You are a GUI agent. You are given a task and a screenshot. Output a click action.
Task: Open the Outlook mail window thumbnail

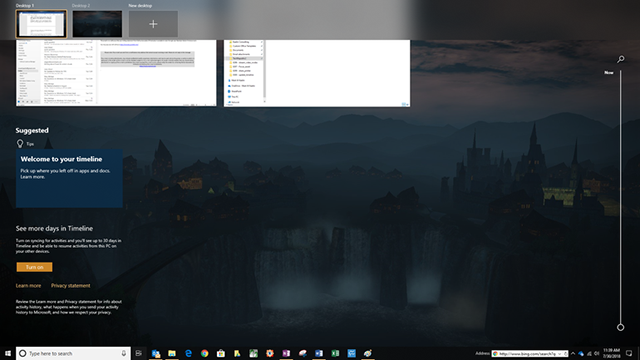[116, 73]
